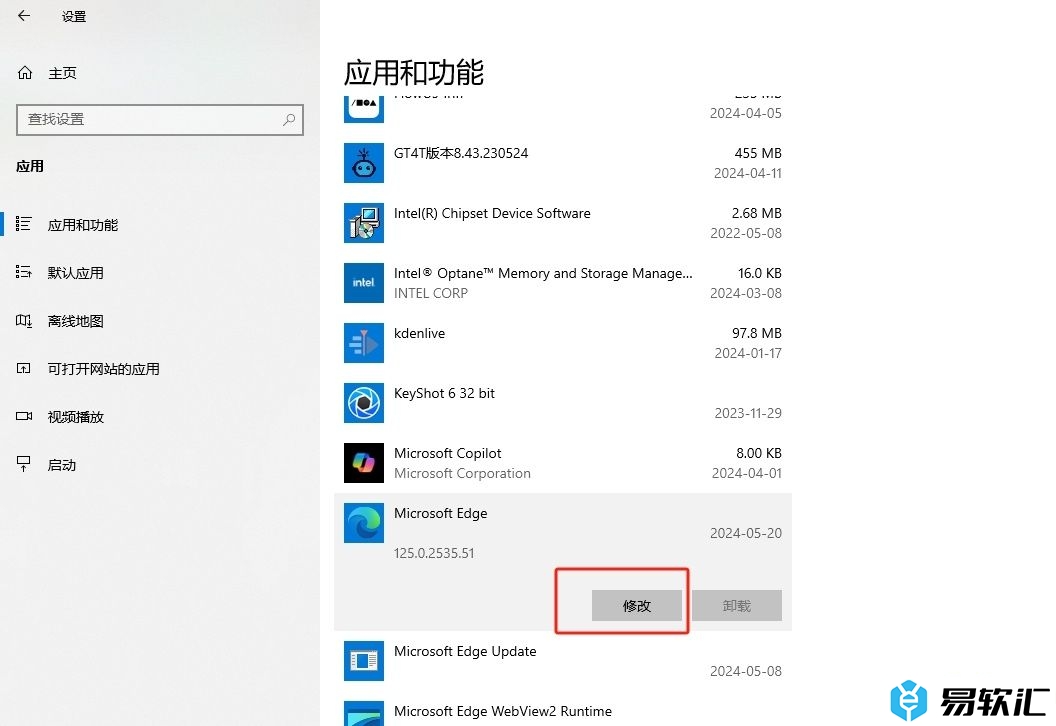Click the 2022-05-08 install date
The width and height of the screenshot is (1056, 726).
[746, 234]
